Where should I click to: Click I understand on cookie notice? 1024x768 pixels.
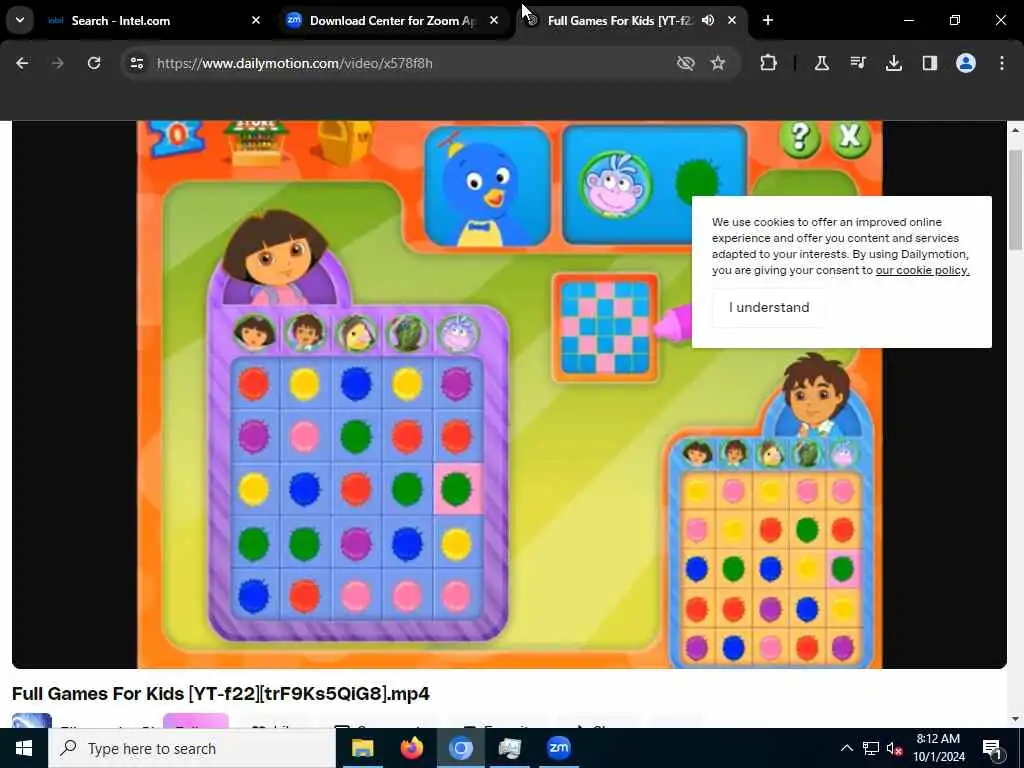click(769, 307)
